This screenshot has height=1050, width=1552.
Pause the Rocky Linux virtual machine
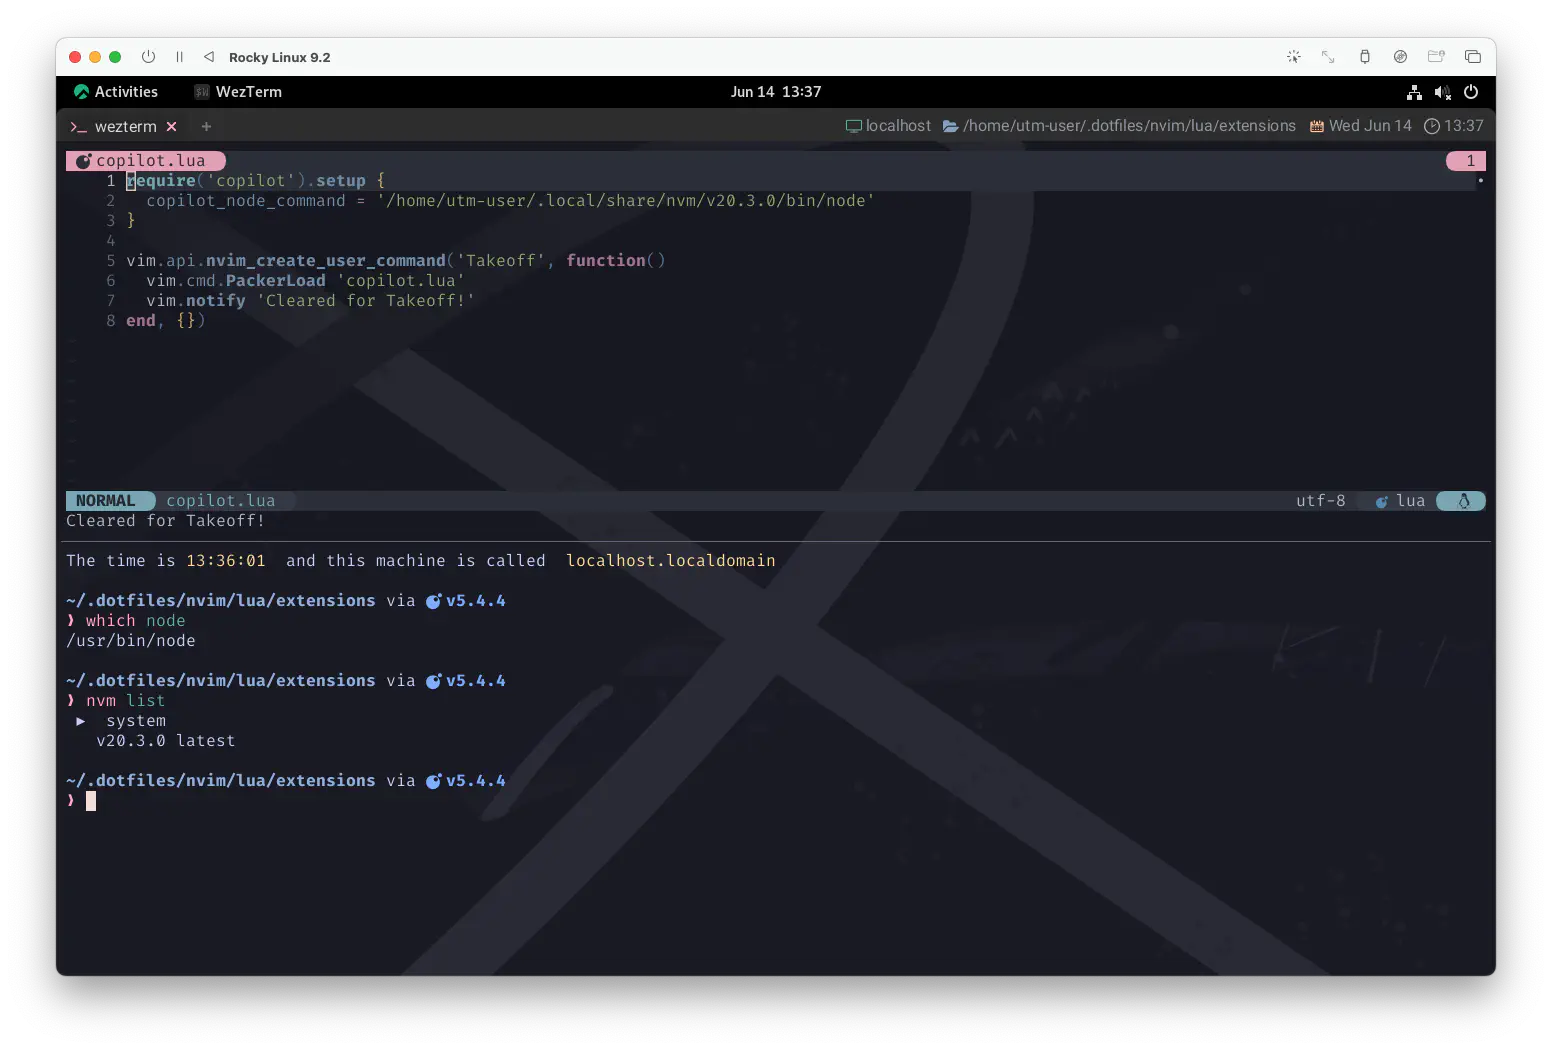179,57
